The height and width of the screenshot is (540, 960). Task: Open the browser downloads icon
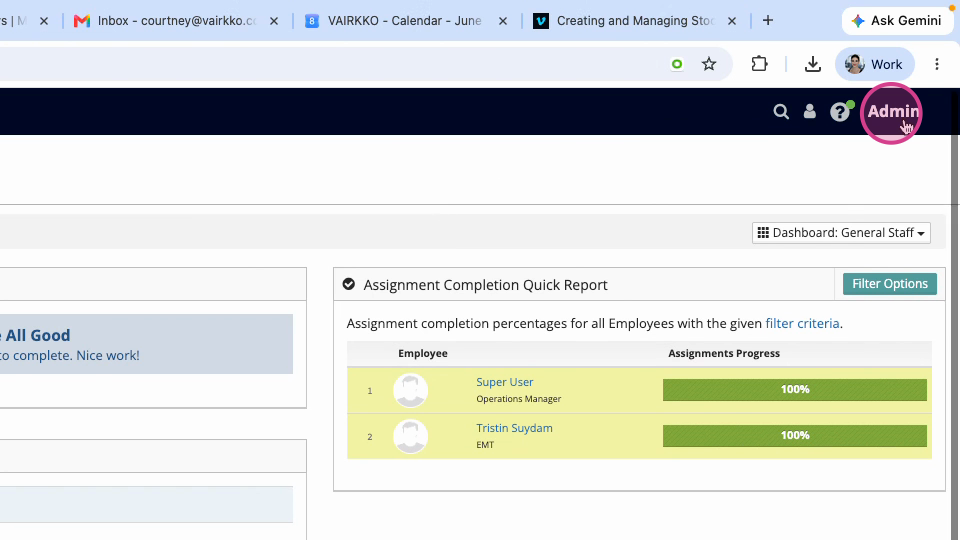click(812, 64)
